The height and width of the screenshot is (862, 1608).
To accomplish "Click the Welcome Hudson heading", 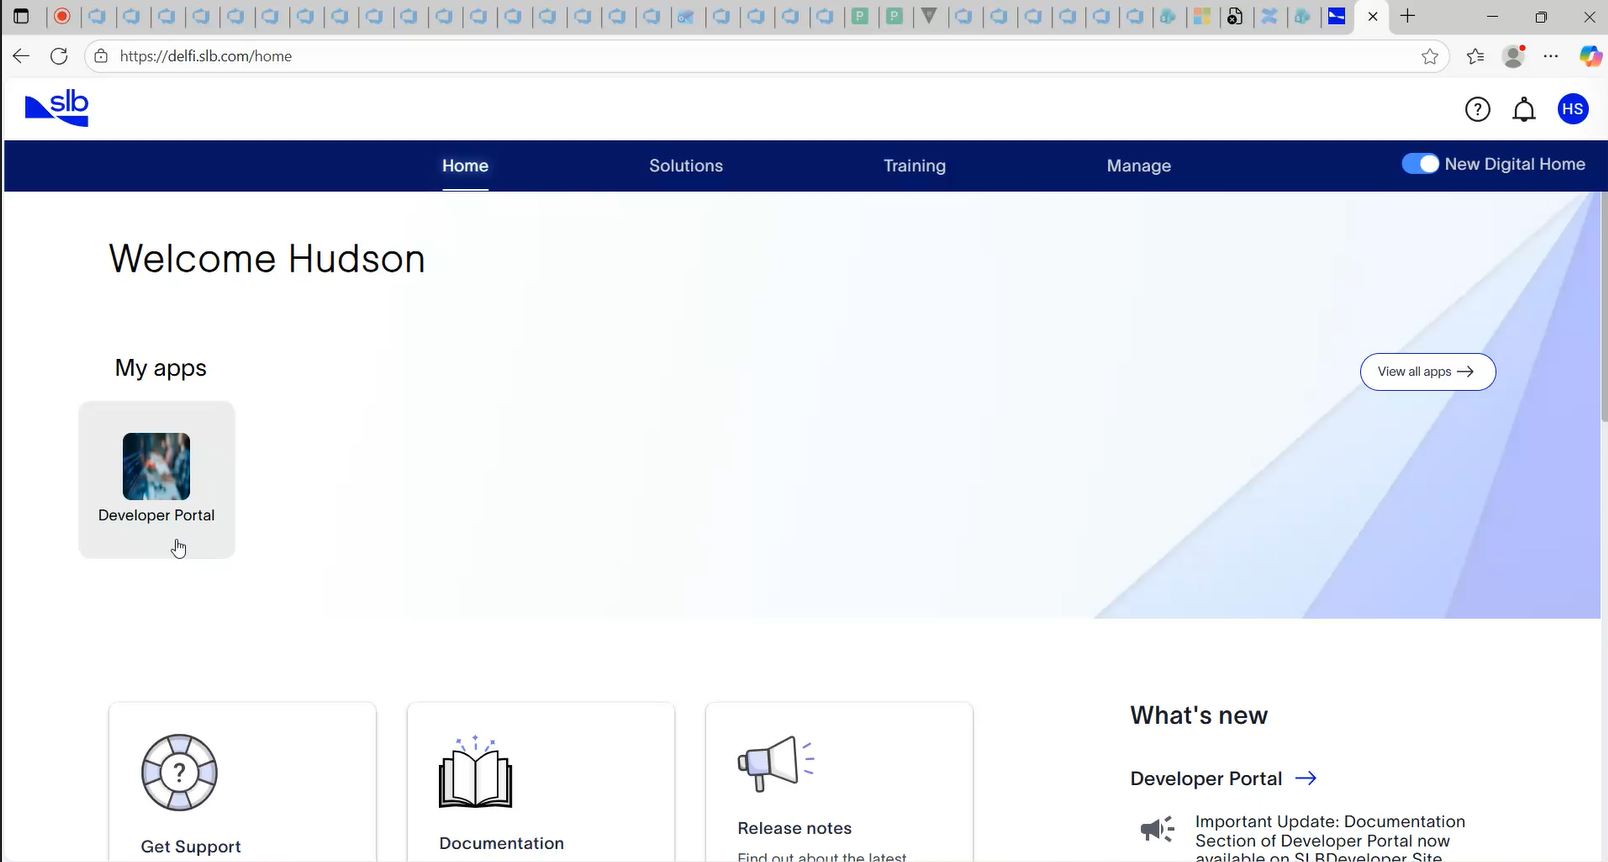I will [267, 259].
